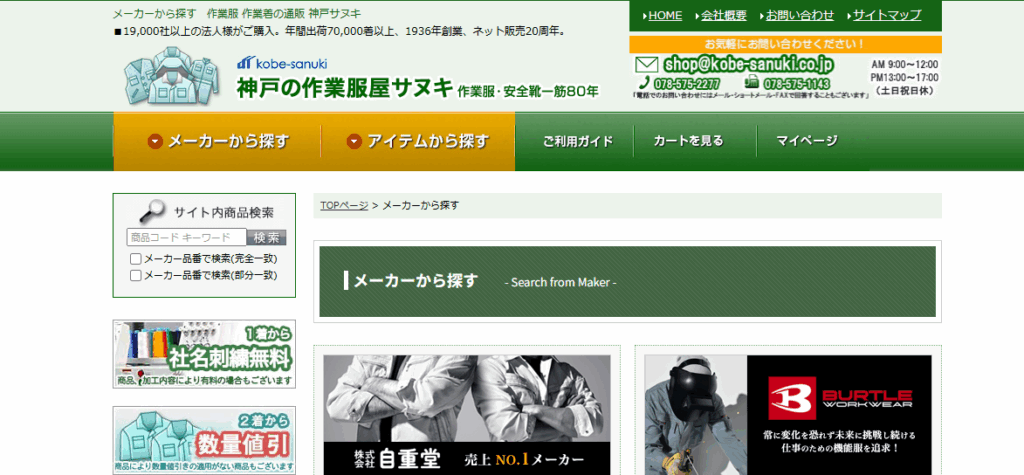The image size is (1024, 475).
Task: Click the magnifying glass search icon
Action: coord(152,210)
